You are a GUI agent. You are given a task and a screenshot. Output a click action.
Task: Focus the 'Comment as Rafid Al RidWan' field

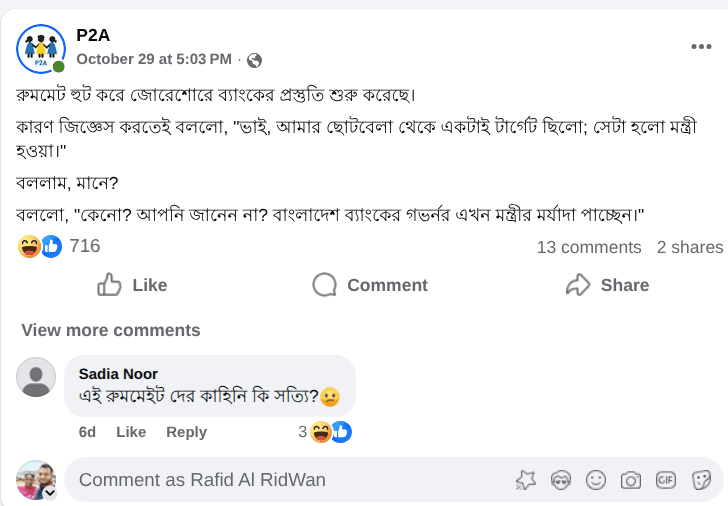click(x=280, y=480)
